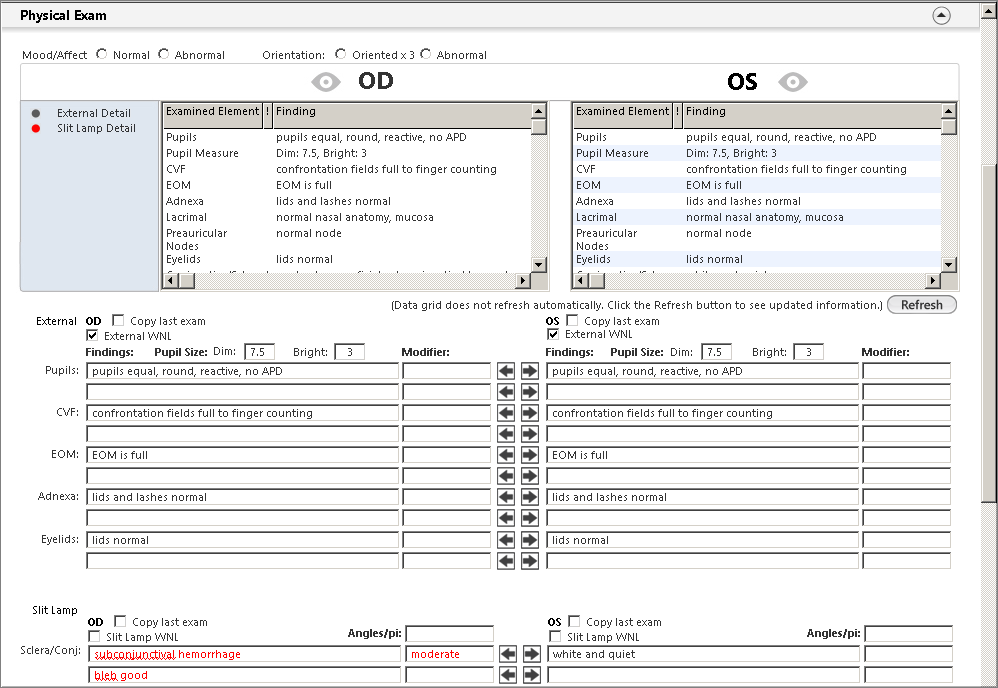The width and height of the screenshot is (998, 688).
Task: Copy OD Pupils finding to OS
Action: click(x=530, y=371)
